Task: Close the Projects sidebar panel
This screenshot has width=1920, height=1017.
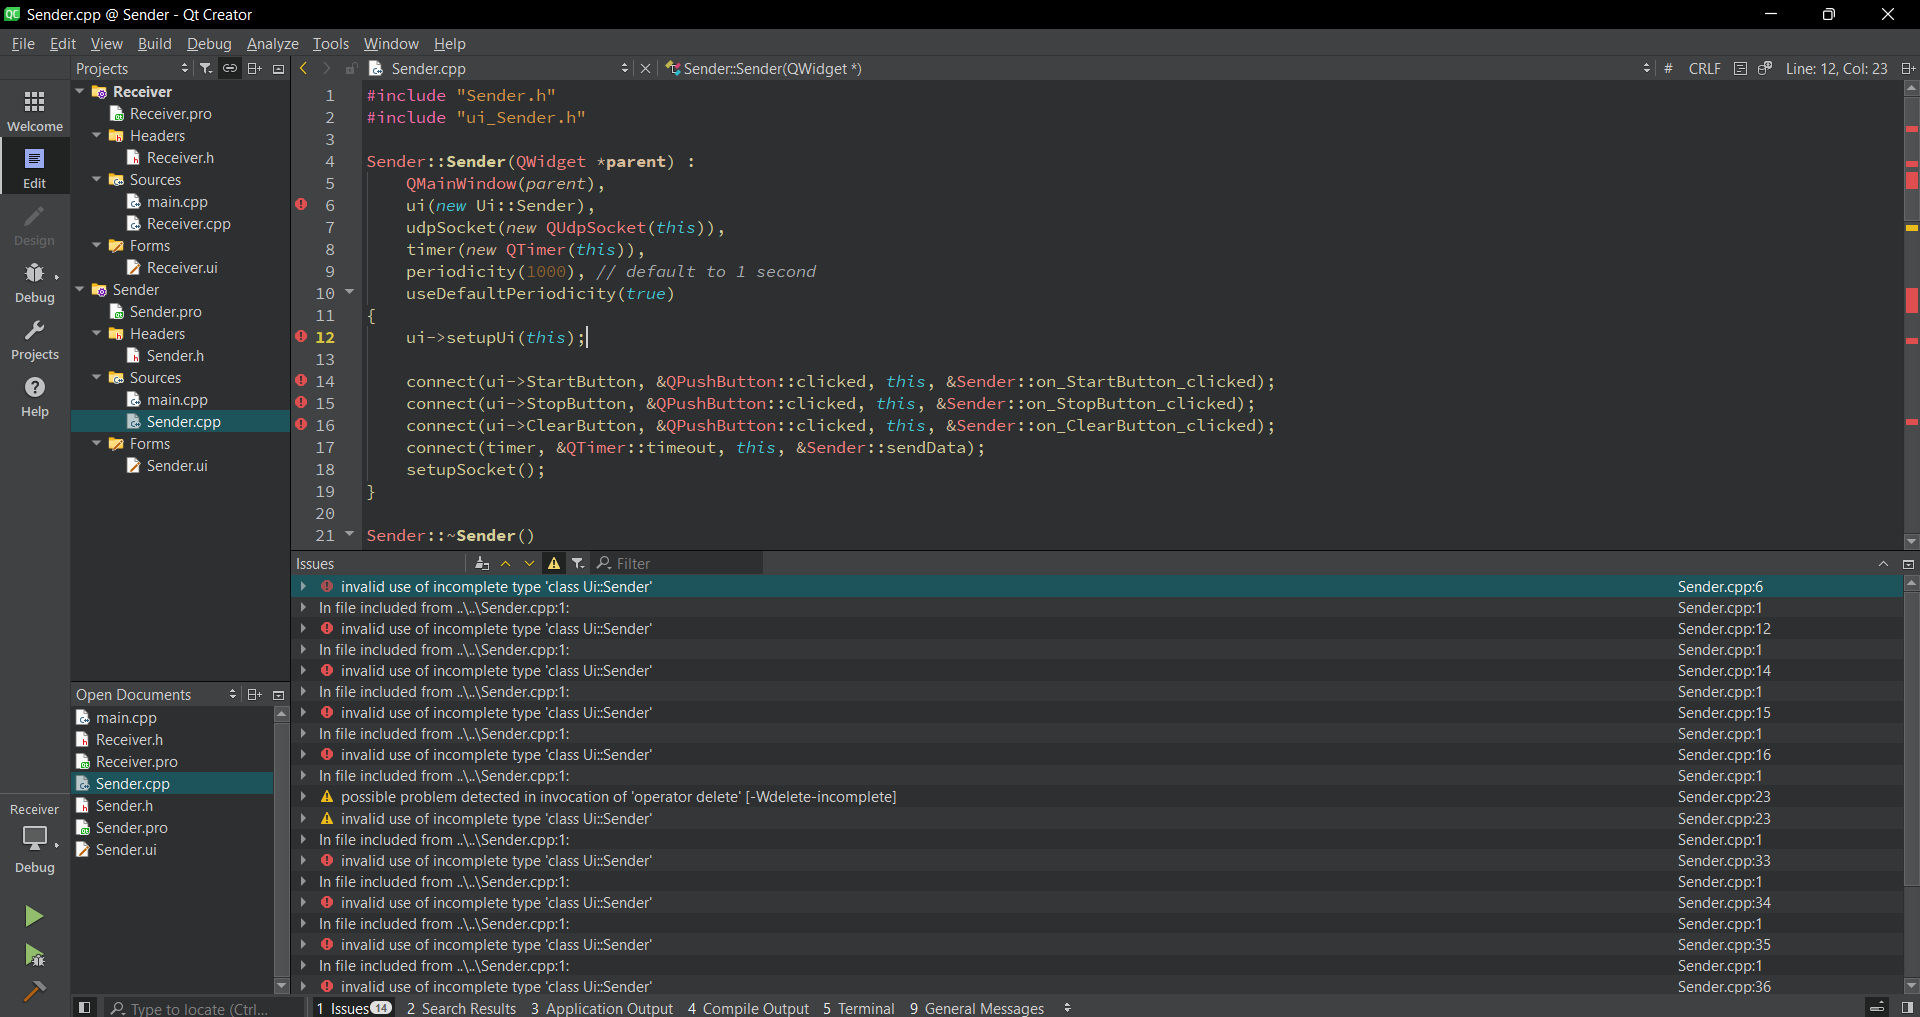Action: click(279, 68)
